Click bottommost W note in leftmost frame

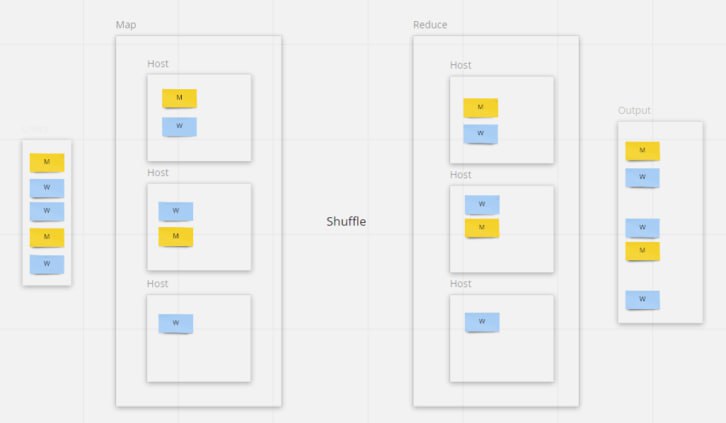(47, 264)
